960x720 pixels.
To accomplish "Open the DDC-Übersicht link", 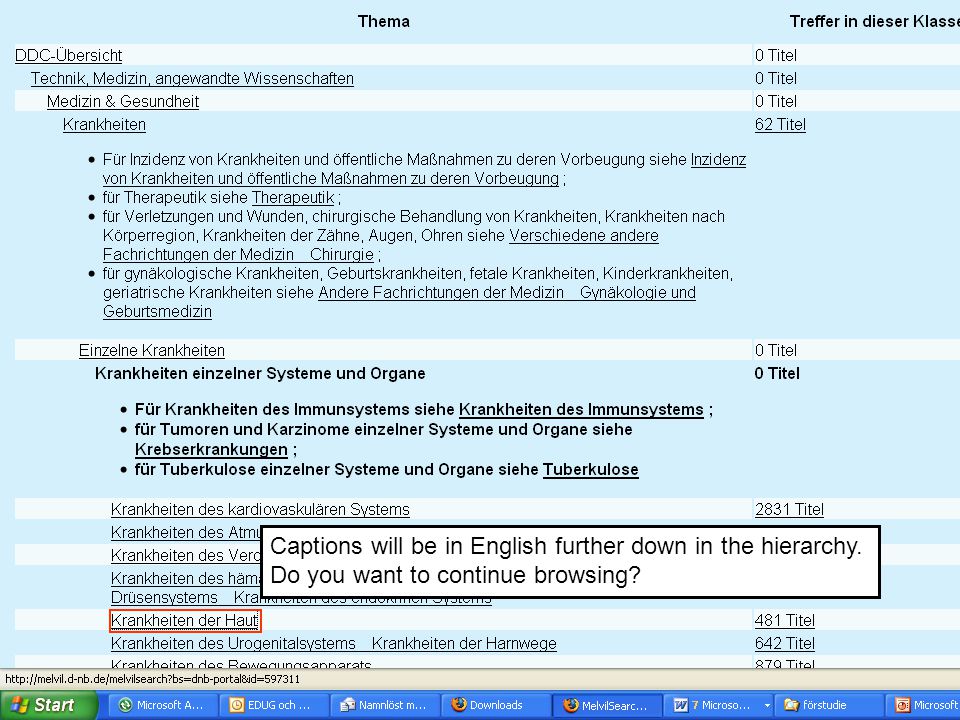I will coord(69,55).
